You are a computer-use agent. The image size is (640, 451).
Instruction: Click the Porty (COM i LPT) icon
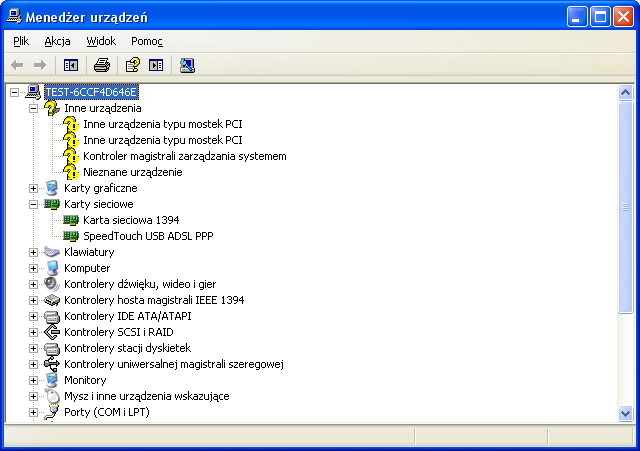(52, 412)
